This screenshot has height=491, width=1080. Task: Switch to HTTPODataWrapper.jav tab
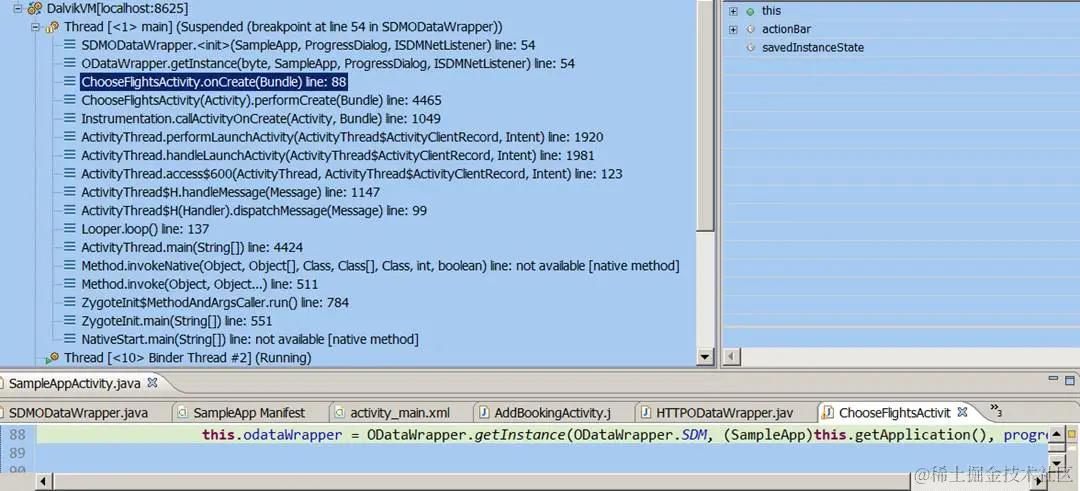coord(725,413)
